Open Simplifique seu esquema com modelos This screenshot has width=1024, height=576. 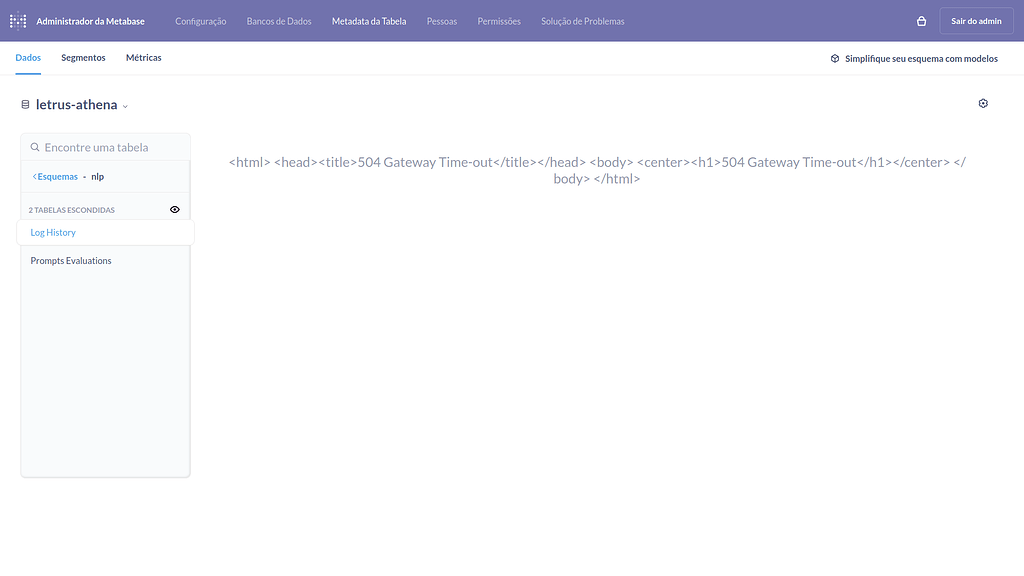click(x=920, y=58)
